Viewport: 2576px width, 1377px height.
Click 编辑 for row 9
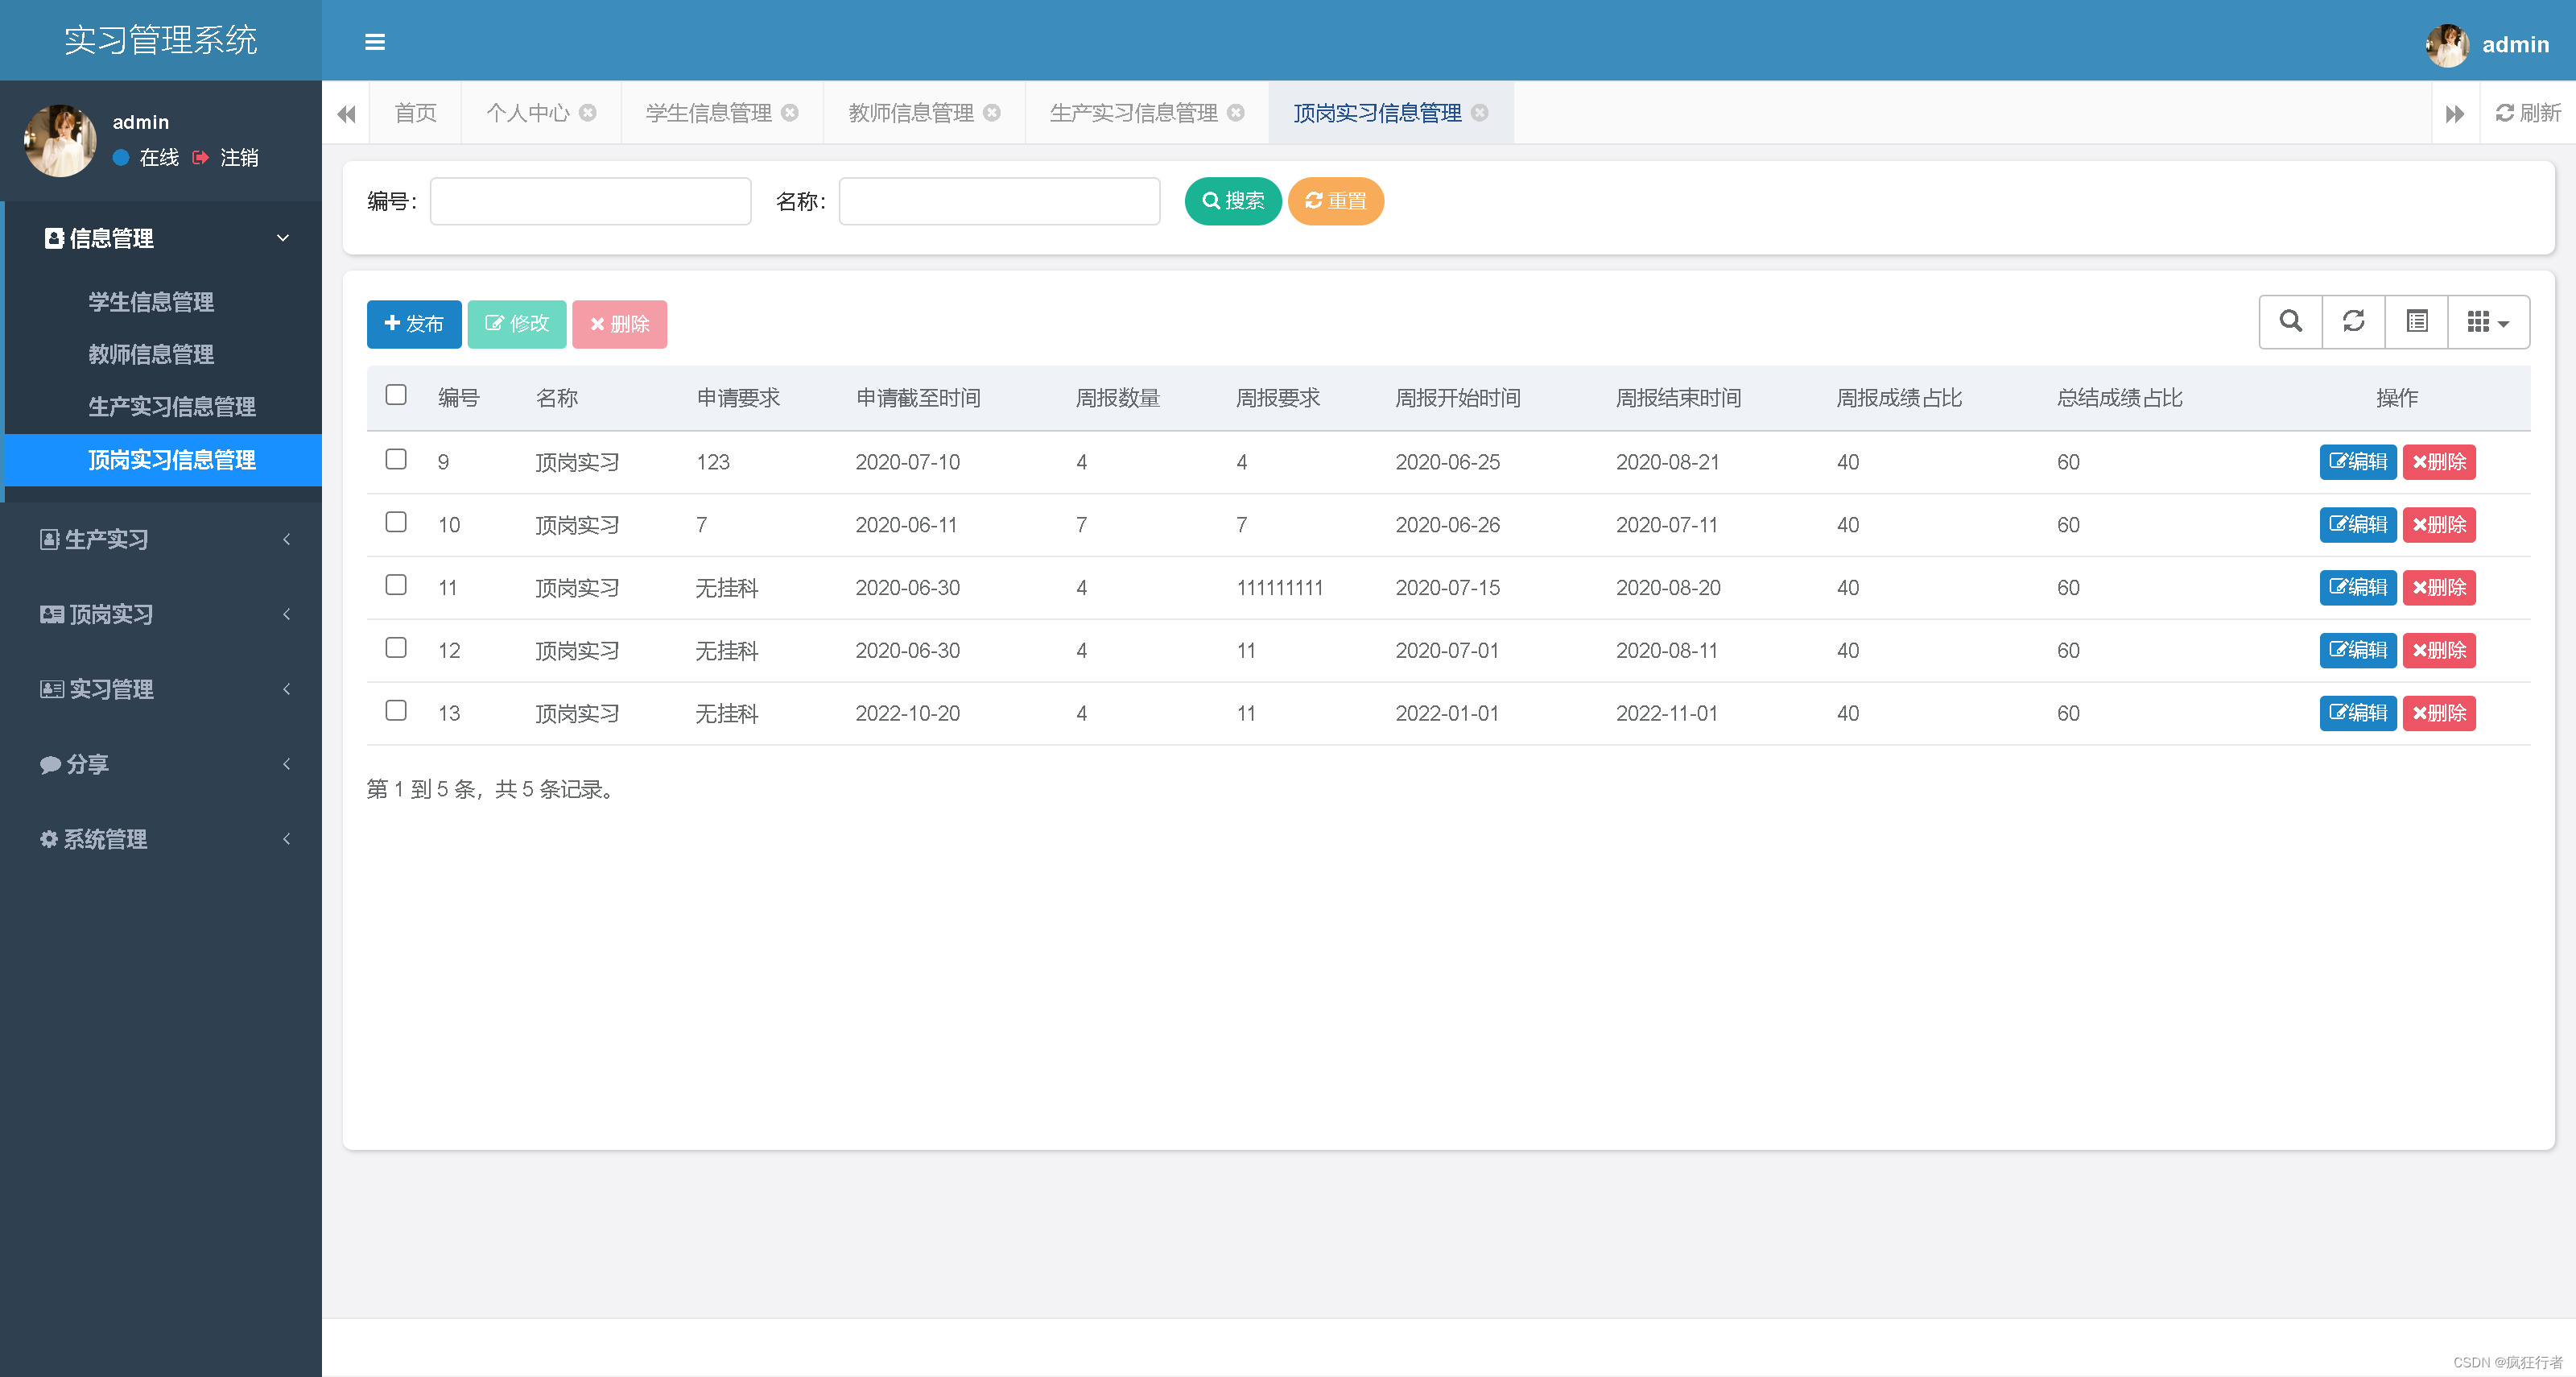(x=2358, y=462)
